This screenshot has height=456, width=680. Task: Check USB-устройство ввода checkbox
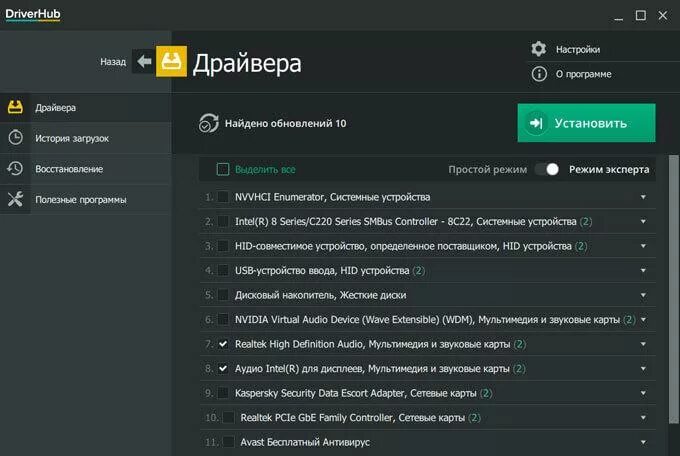tap(223, 270)
